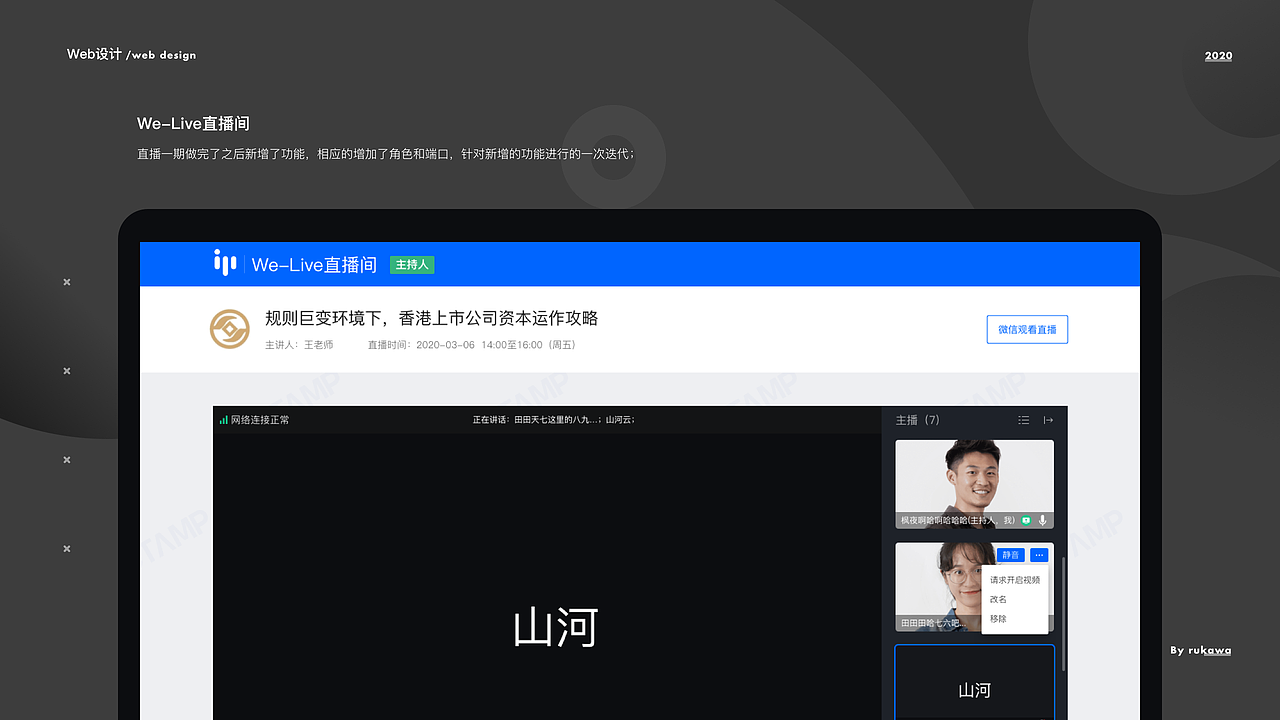Click the 微信观看直播 button
The height and width of the screenshot is (720, 1280).
pyautogui.click(x=1027, y=329)
